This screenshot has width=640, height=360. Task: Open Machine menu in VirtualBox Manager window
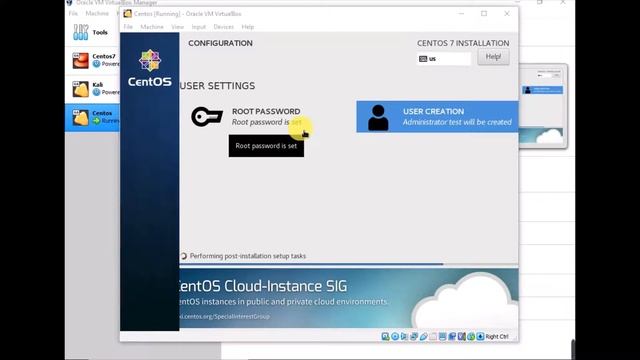coord(97,13)
